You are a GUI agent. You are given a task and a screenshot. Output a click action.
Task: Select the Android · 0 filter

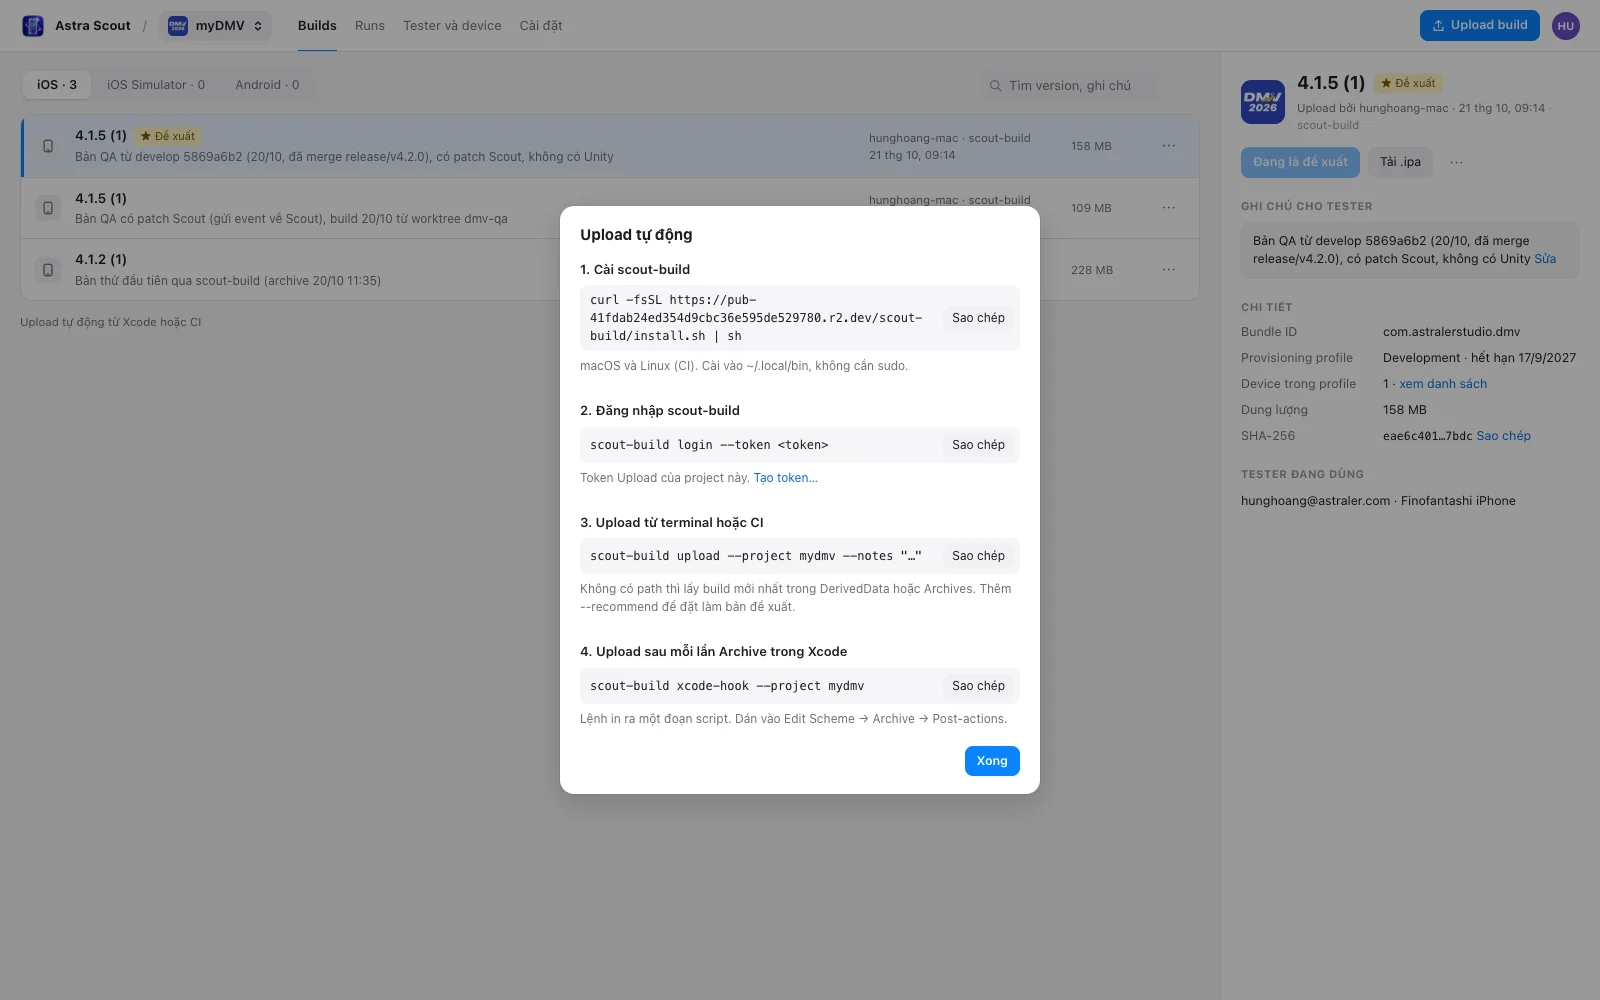pos(267,85)
